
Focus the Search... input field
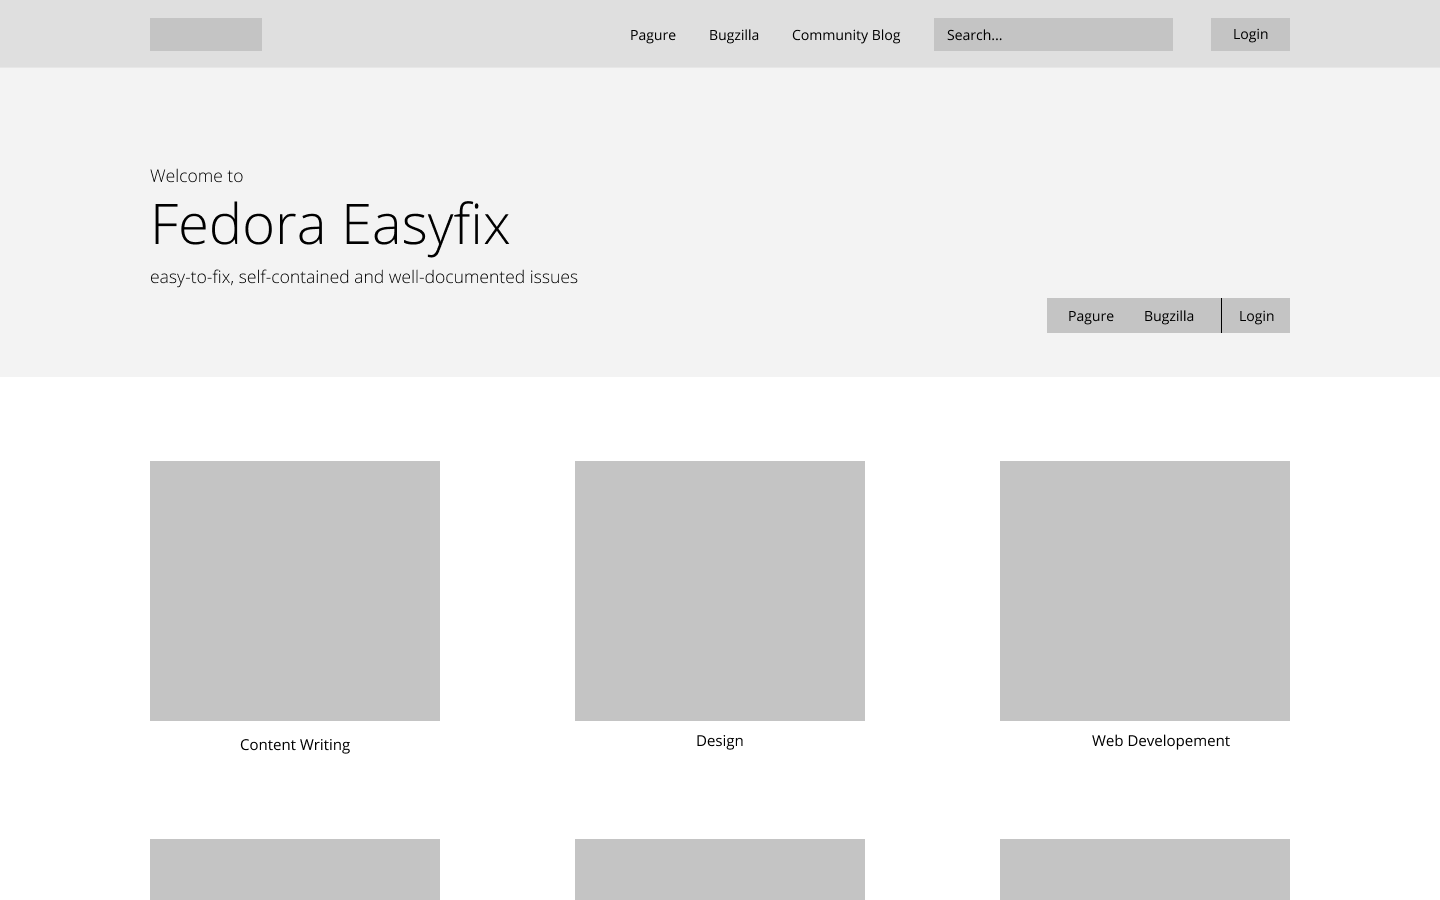[1053, 34]
